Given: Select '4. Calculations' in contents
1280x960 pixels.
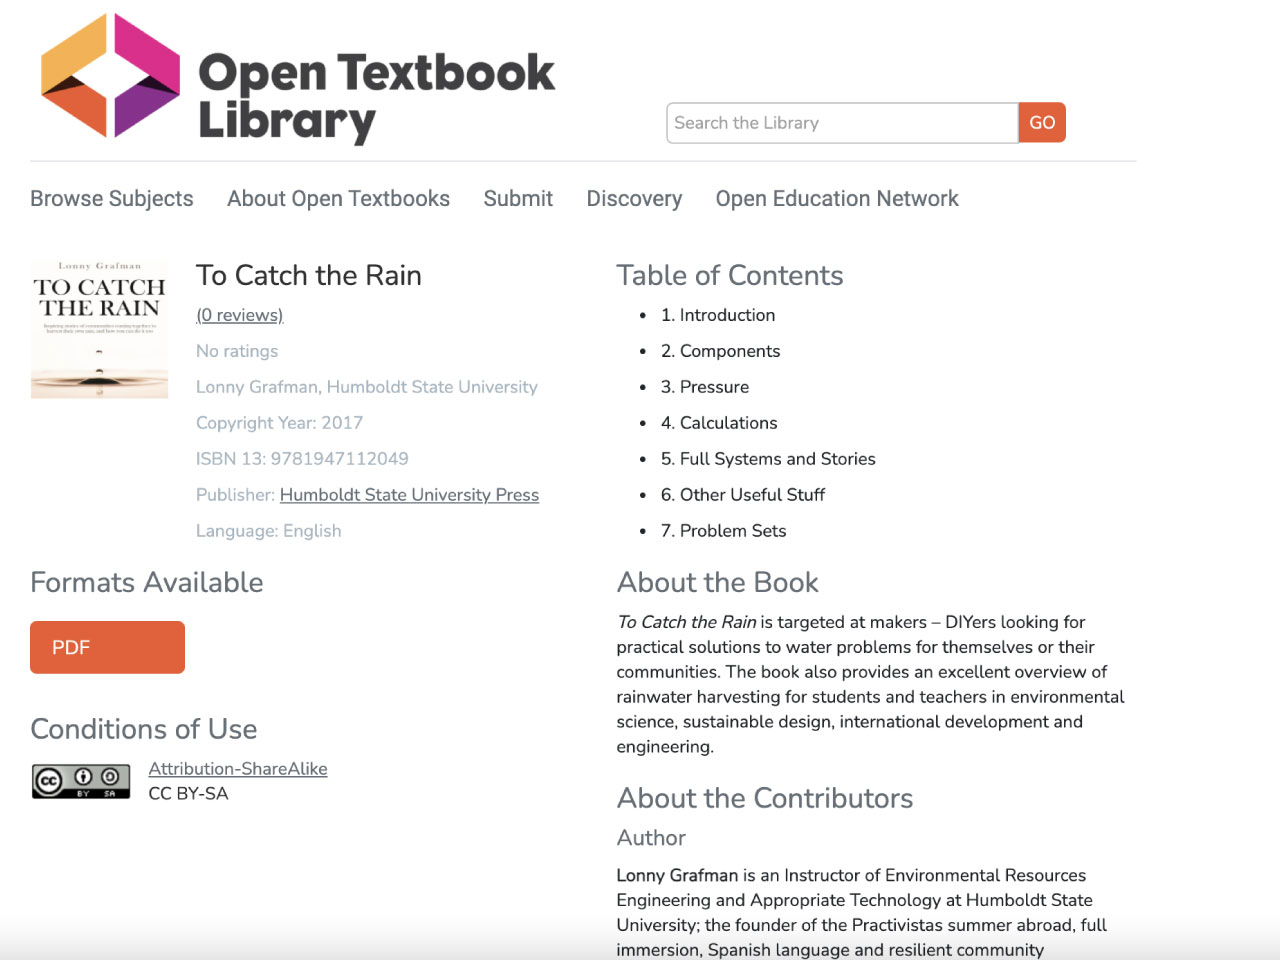Looking at the screenshot, I should (x=719, y=423).
